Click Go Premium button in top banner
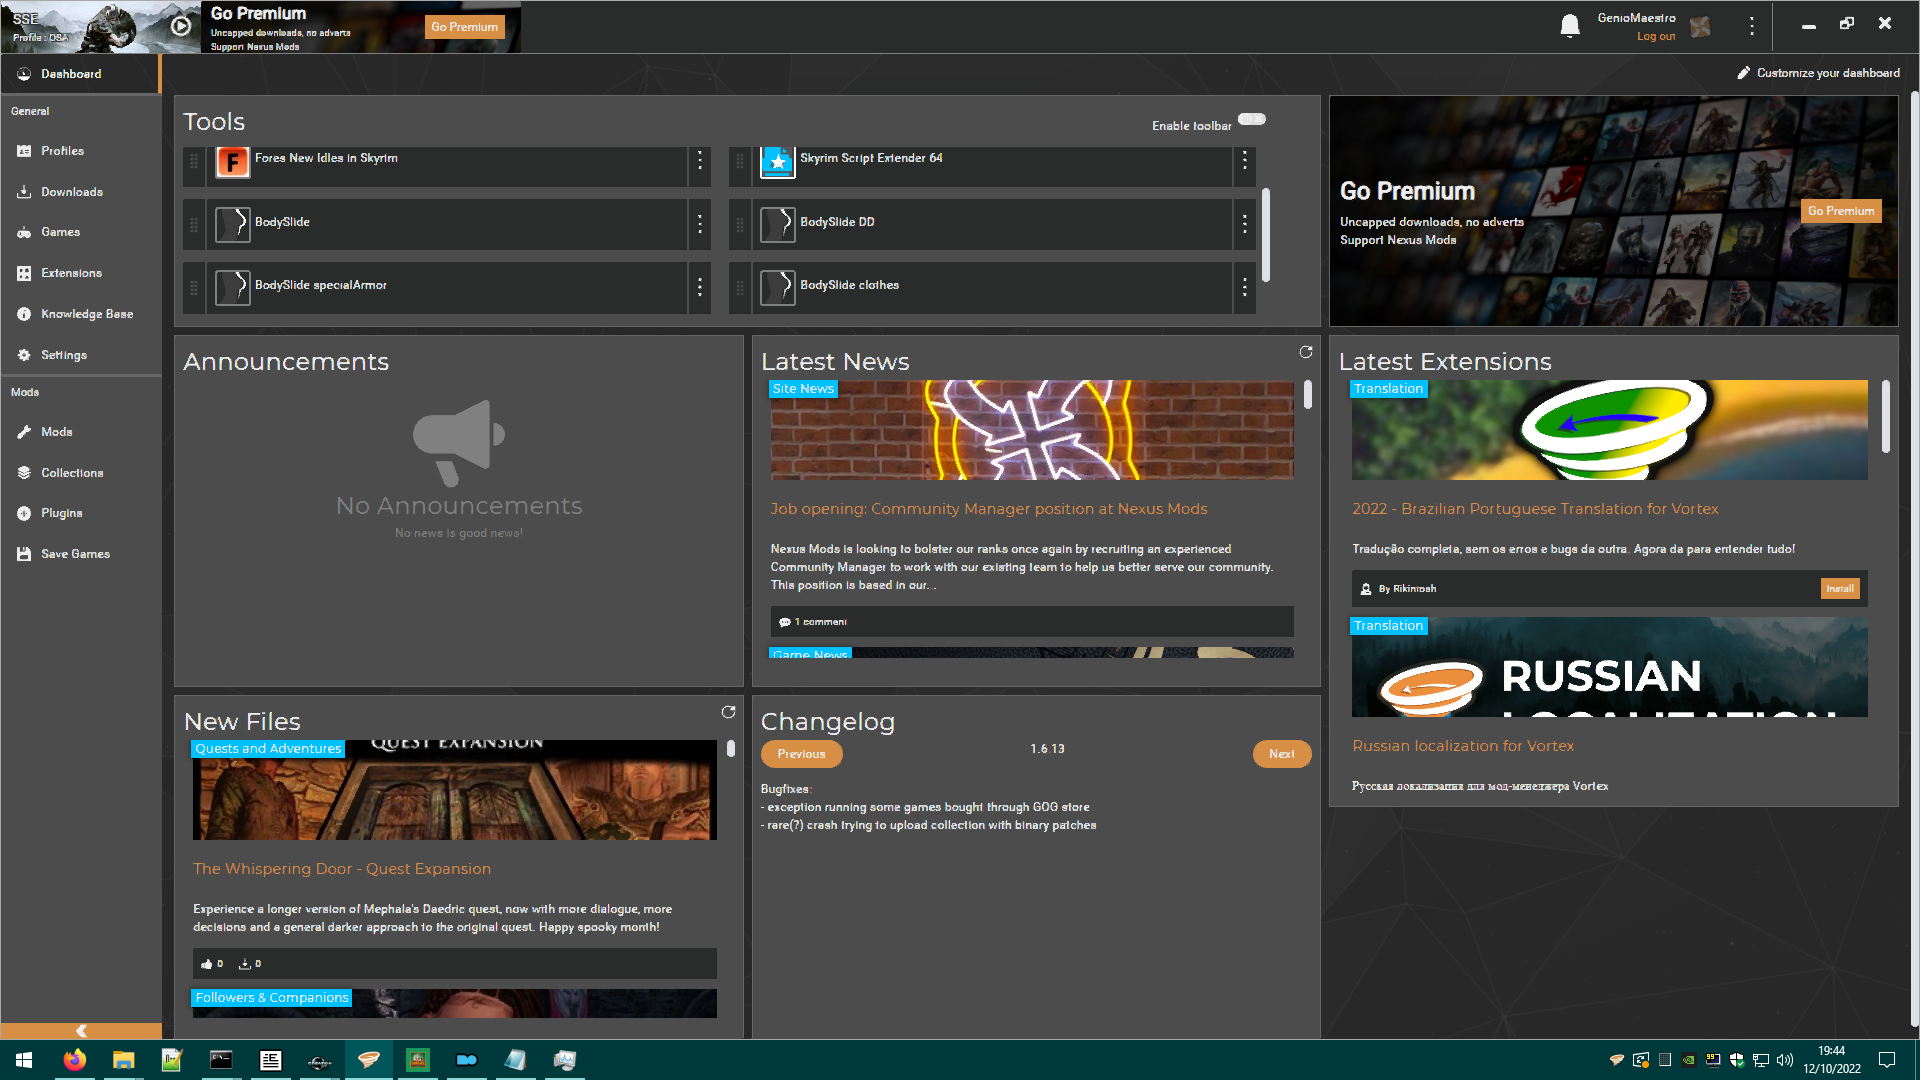The width and height of the screenshot is (1920, 1080). click(x=464, y=27)
